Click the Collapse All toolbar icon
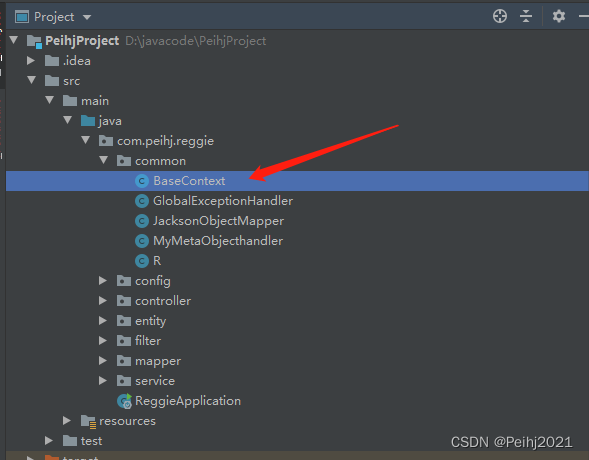Viewport: 589px width, 460px height. pyautogui.click(x=526, y=16)
